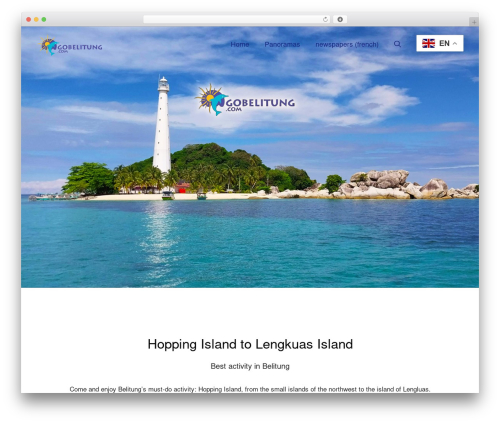
Task: Go to the Home menu item
Action: pos(240,44)
